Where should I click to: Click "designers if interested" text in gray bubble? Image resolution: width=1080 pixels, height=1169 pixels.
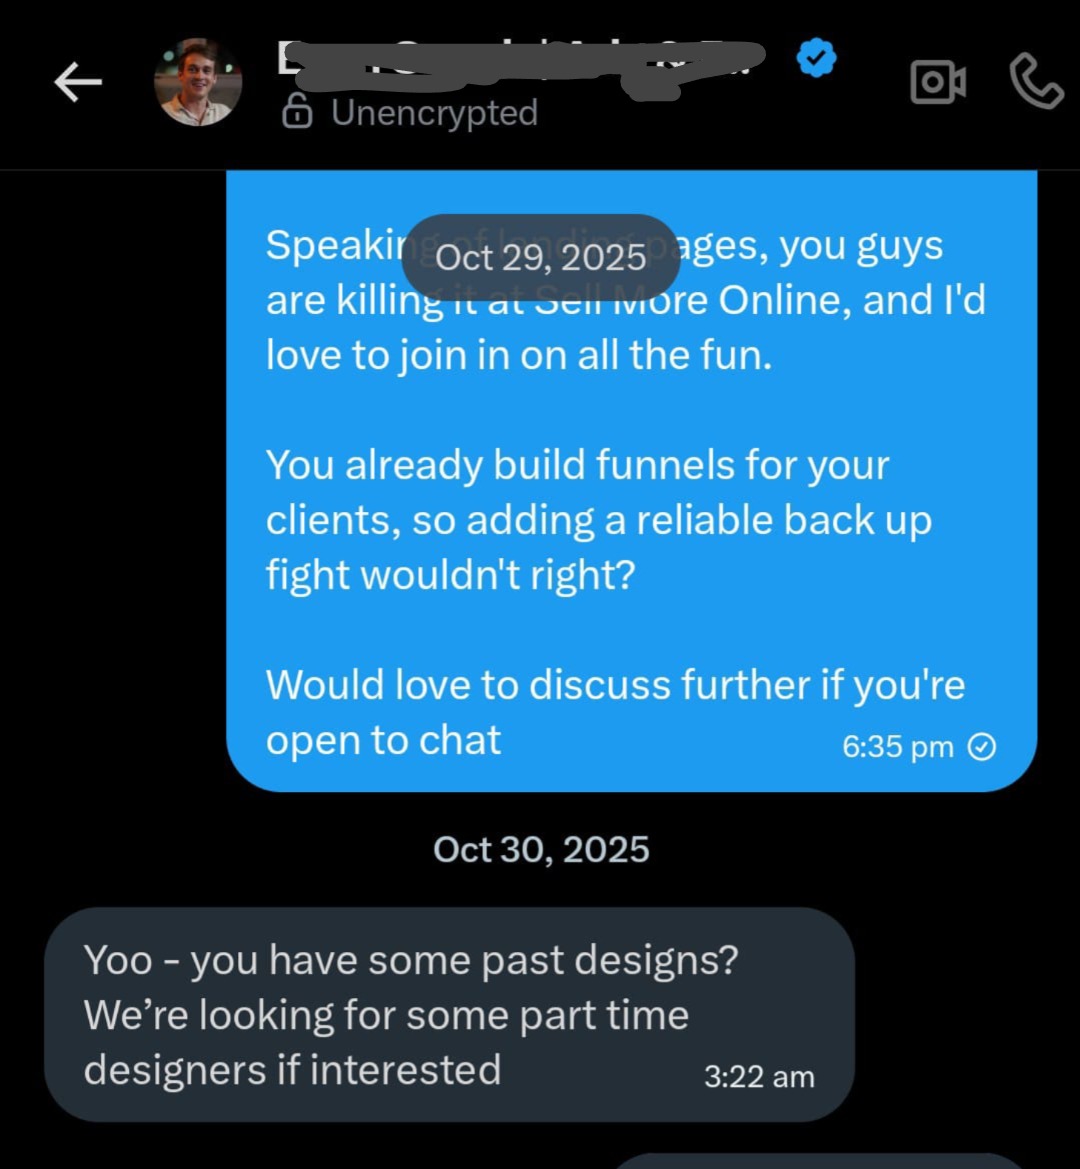[x=292, y=1070]
